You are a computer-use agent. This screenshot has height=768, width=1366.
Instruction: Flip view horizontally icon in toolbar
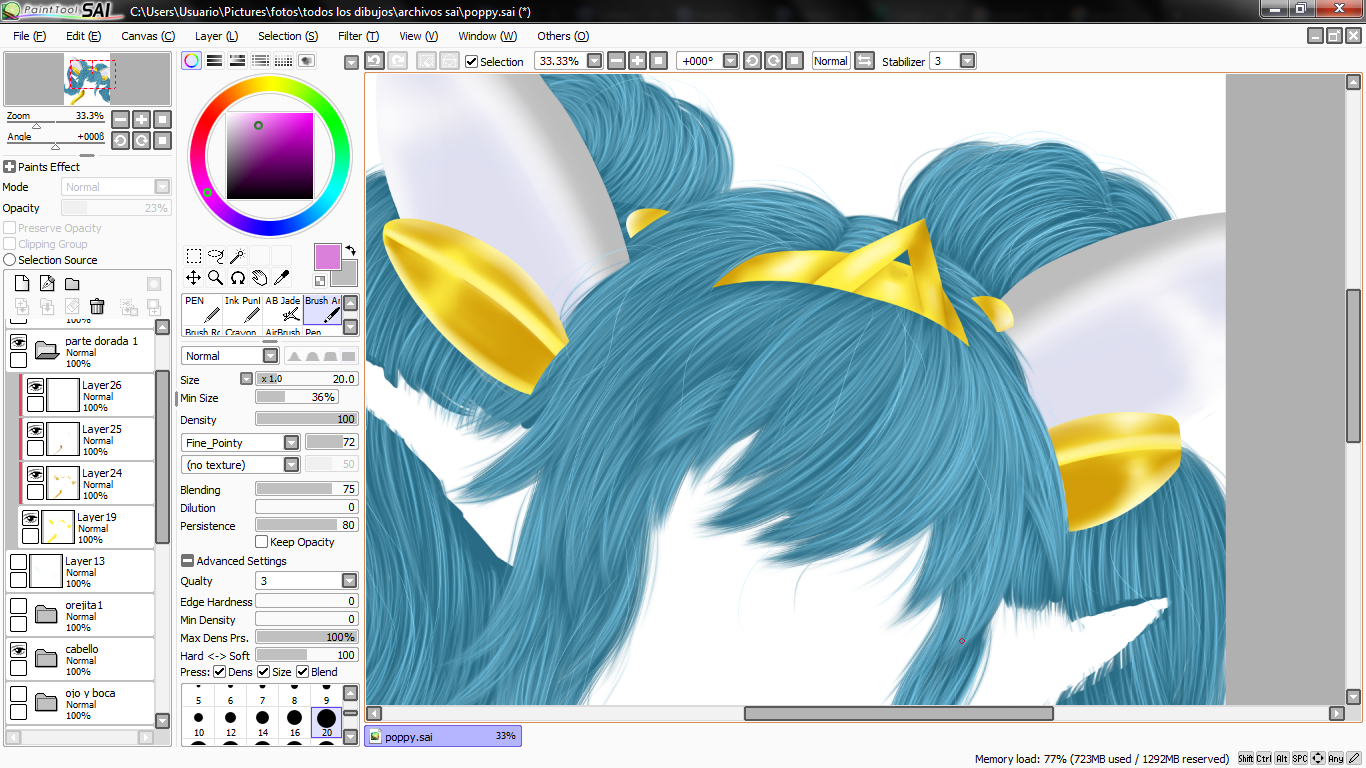865,61
